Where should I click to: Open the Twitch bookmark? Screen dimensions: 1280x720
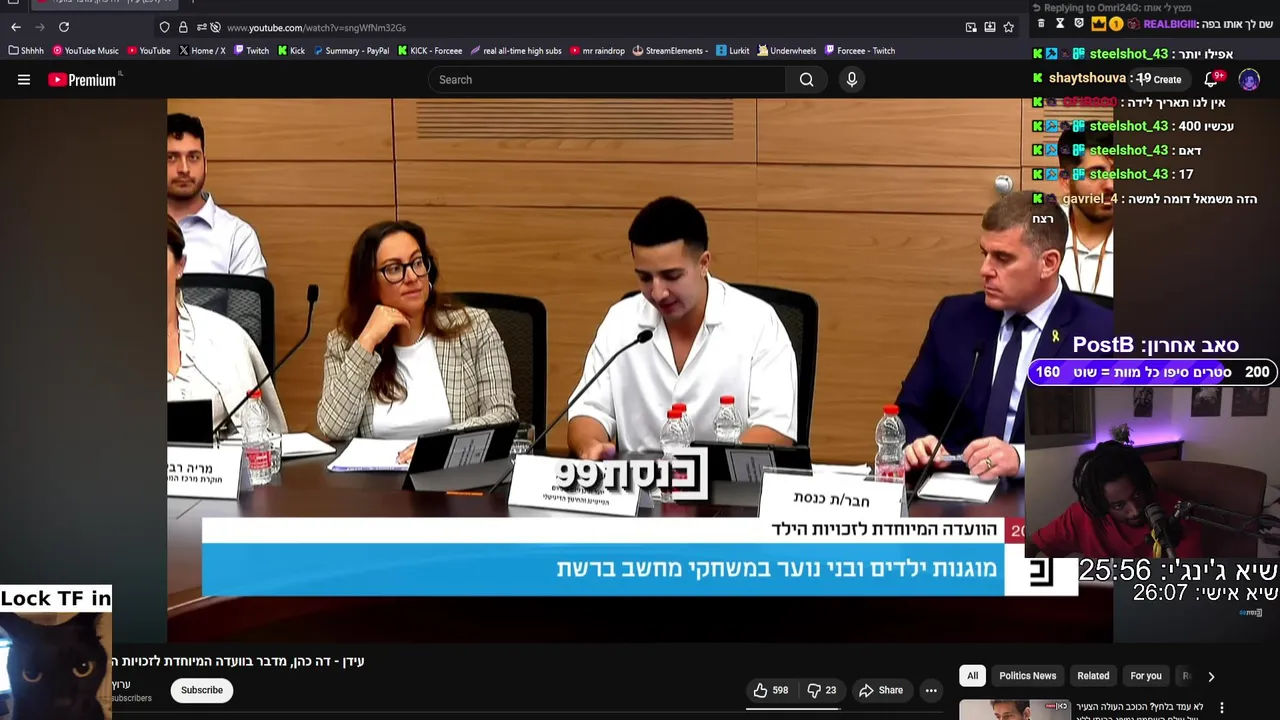251,51
